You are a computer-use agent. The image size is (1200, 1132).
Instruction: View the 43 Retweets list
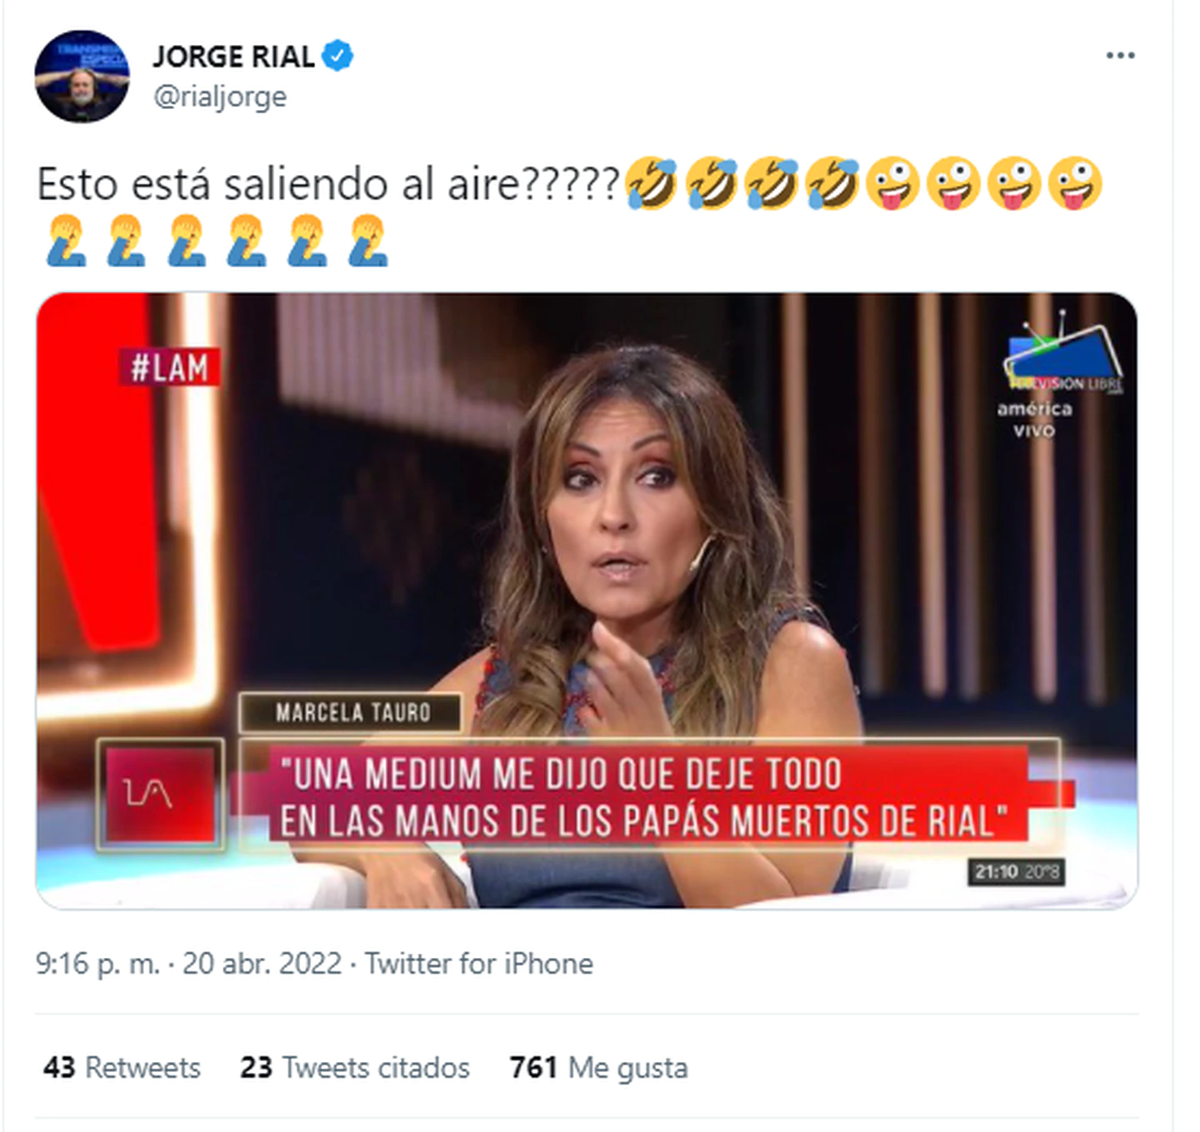pyautogui.click(x=122, y=1067)
